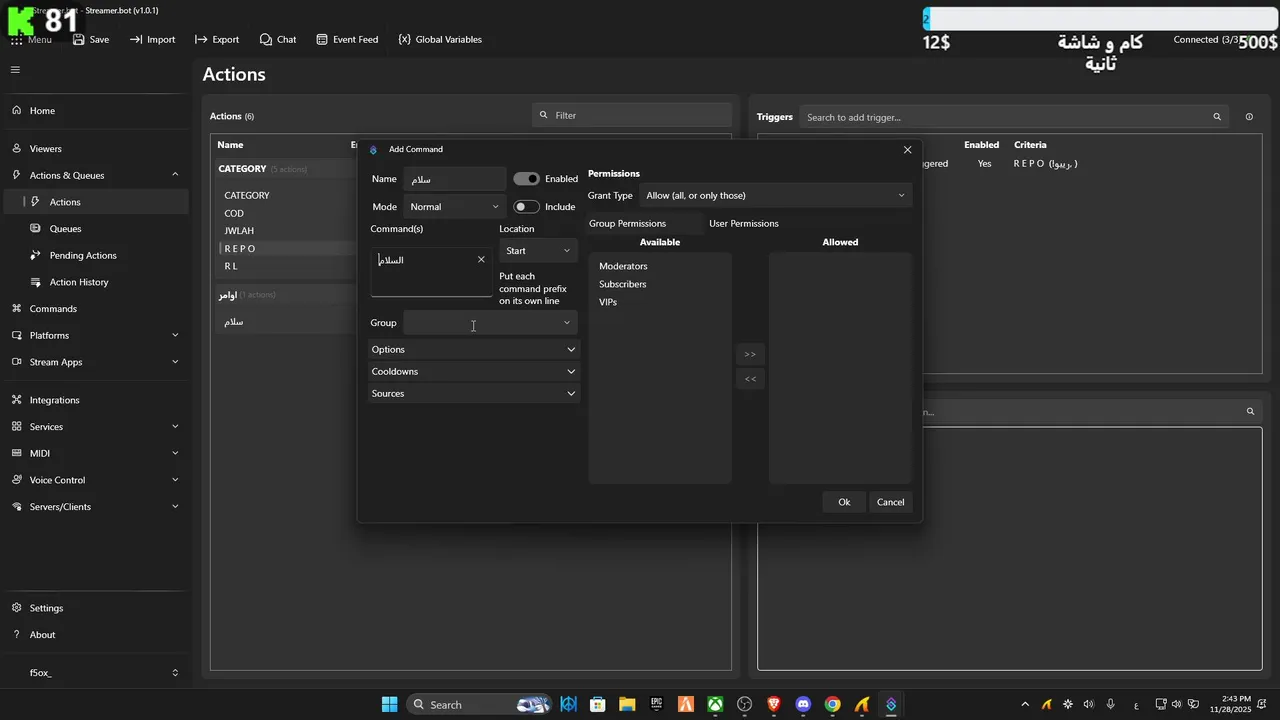This screenshot has height=720, width=1280.
Task: Click the >> move to Allowed button
Action: [750, 354]
